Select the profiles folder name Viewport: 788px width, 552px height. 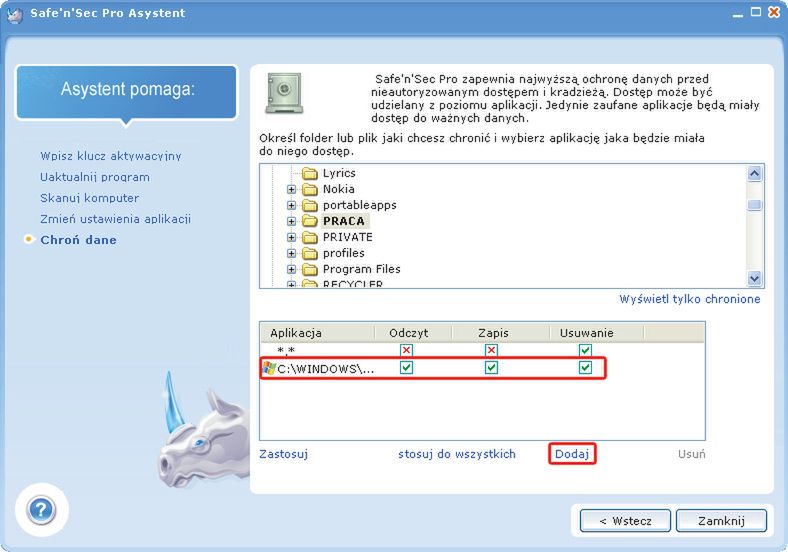[344, 253]
